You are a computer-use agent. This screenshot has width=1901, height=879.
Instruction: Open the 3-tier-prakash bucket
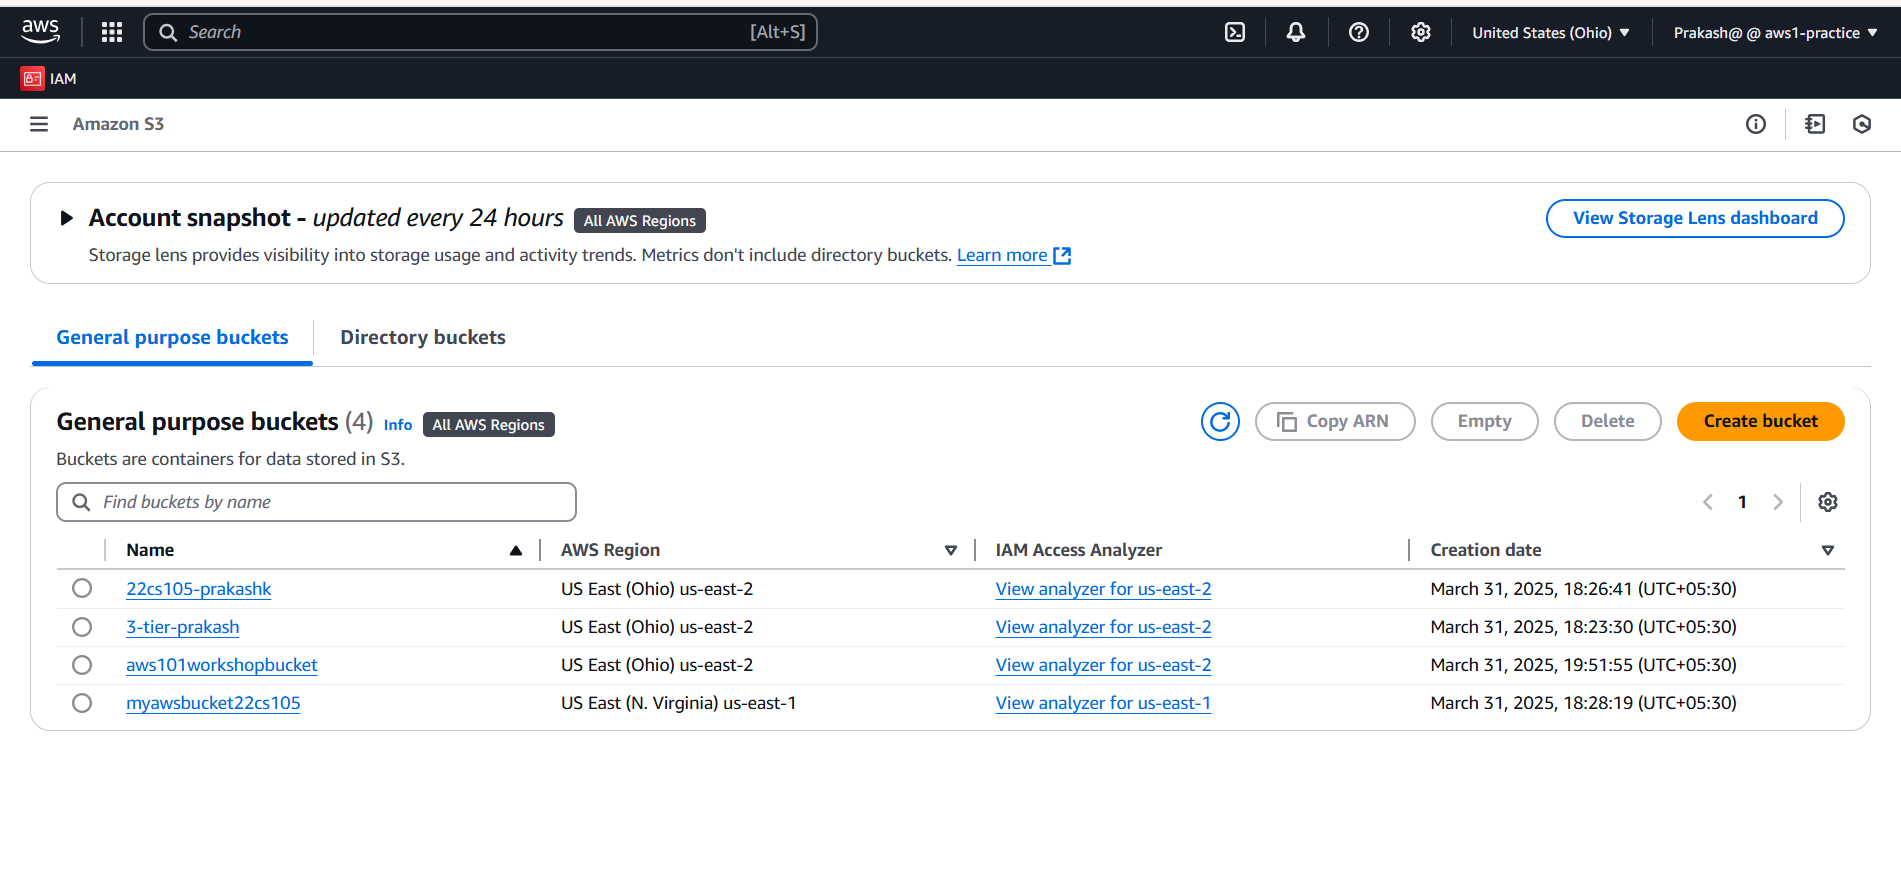(x=182, y=627)
